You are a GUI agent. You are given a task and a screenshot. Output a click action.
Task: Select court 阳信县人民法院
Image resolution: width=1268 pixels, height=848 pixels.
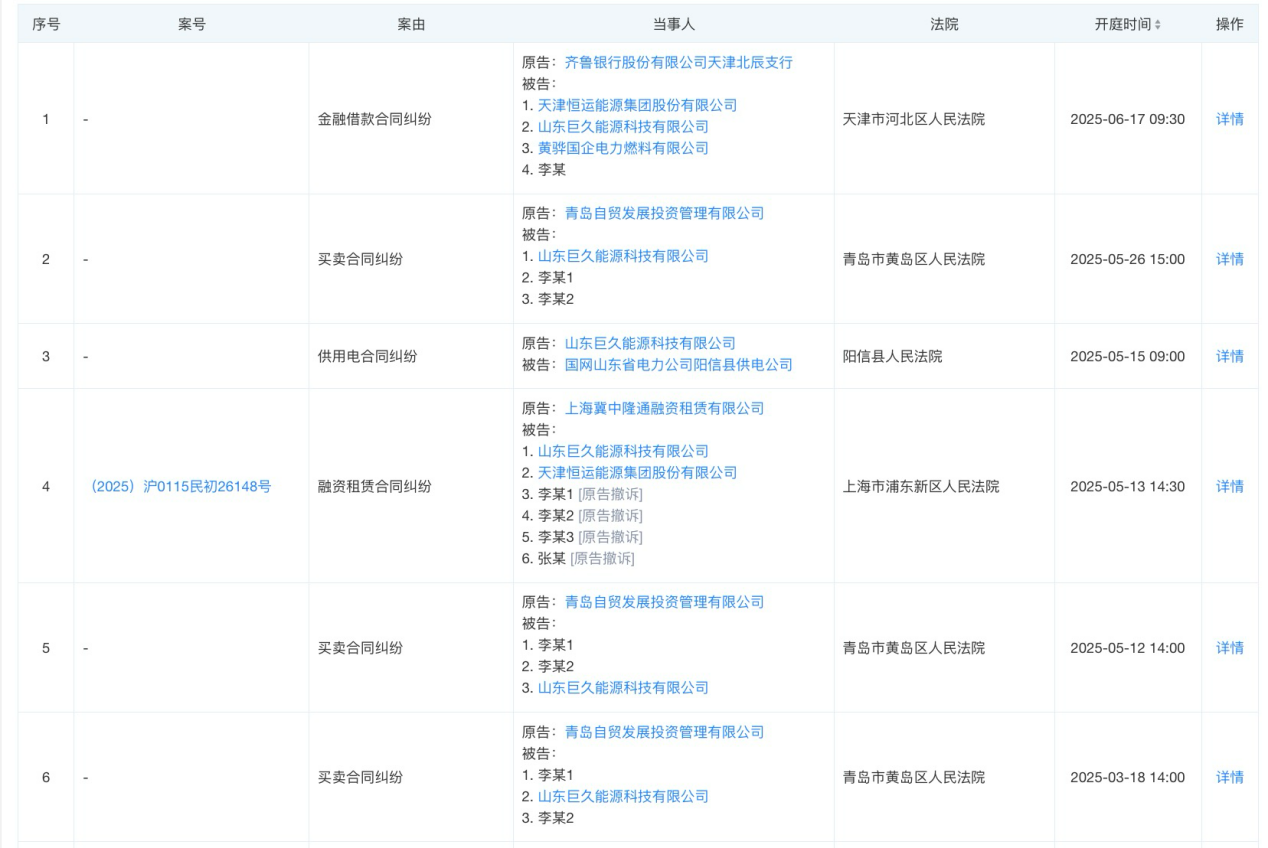point(893,356)
